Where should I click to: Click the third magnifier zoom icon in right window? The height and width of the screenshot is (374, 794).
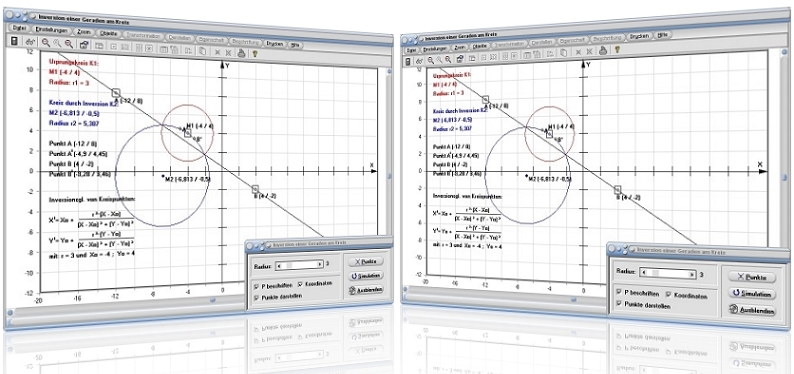[x=448, y=60]
